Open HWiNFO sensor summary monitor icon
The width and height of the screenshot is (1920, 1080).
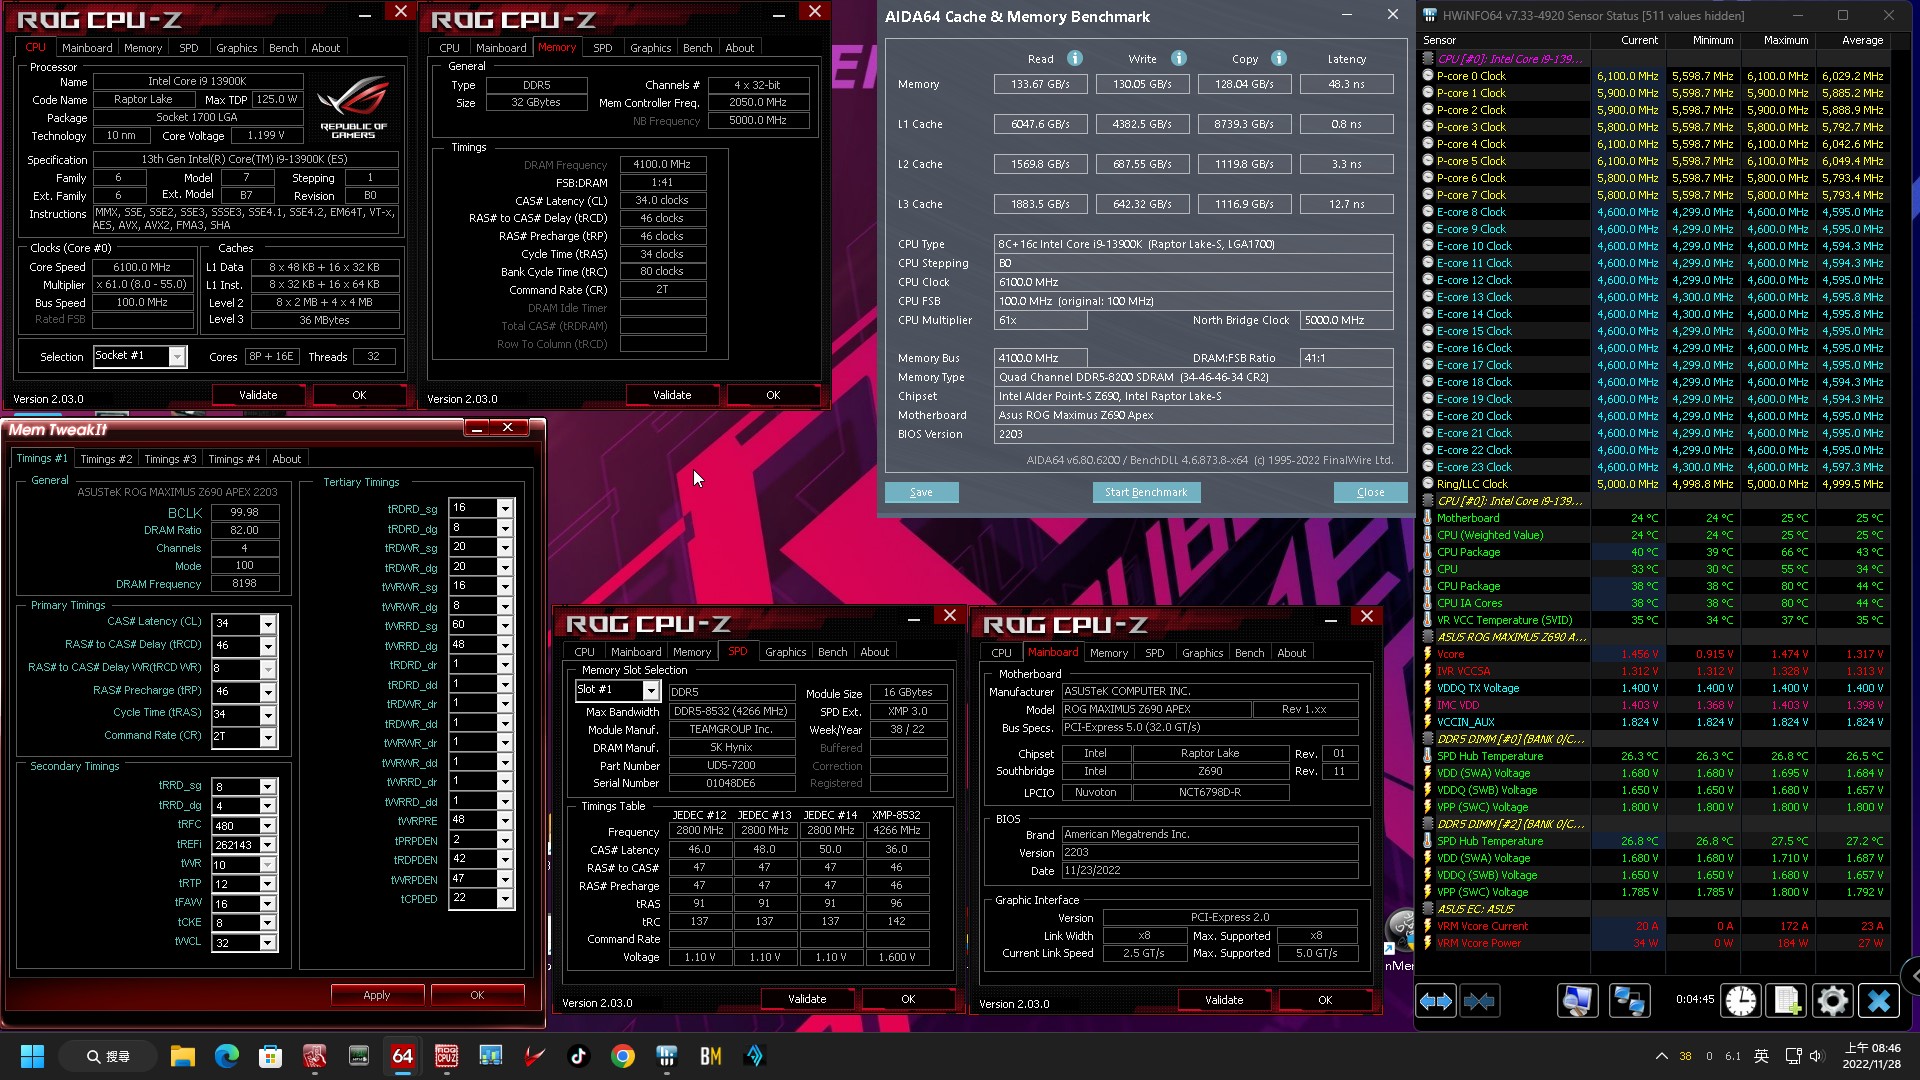pos(1577,1001)
